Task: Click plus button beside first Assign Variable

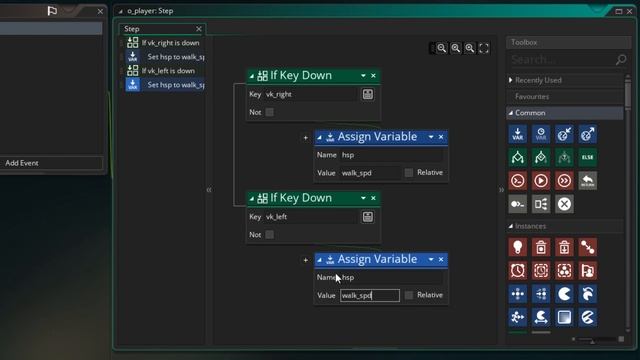Action: pos(305,138)
